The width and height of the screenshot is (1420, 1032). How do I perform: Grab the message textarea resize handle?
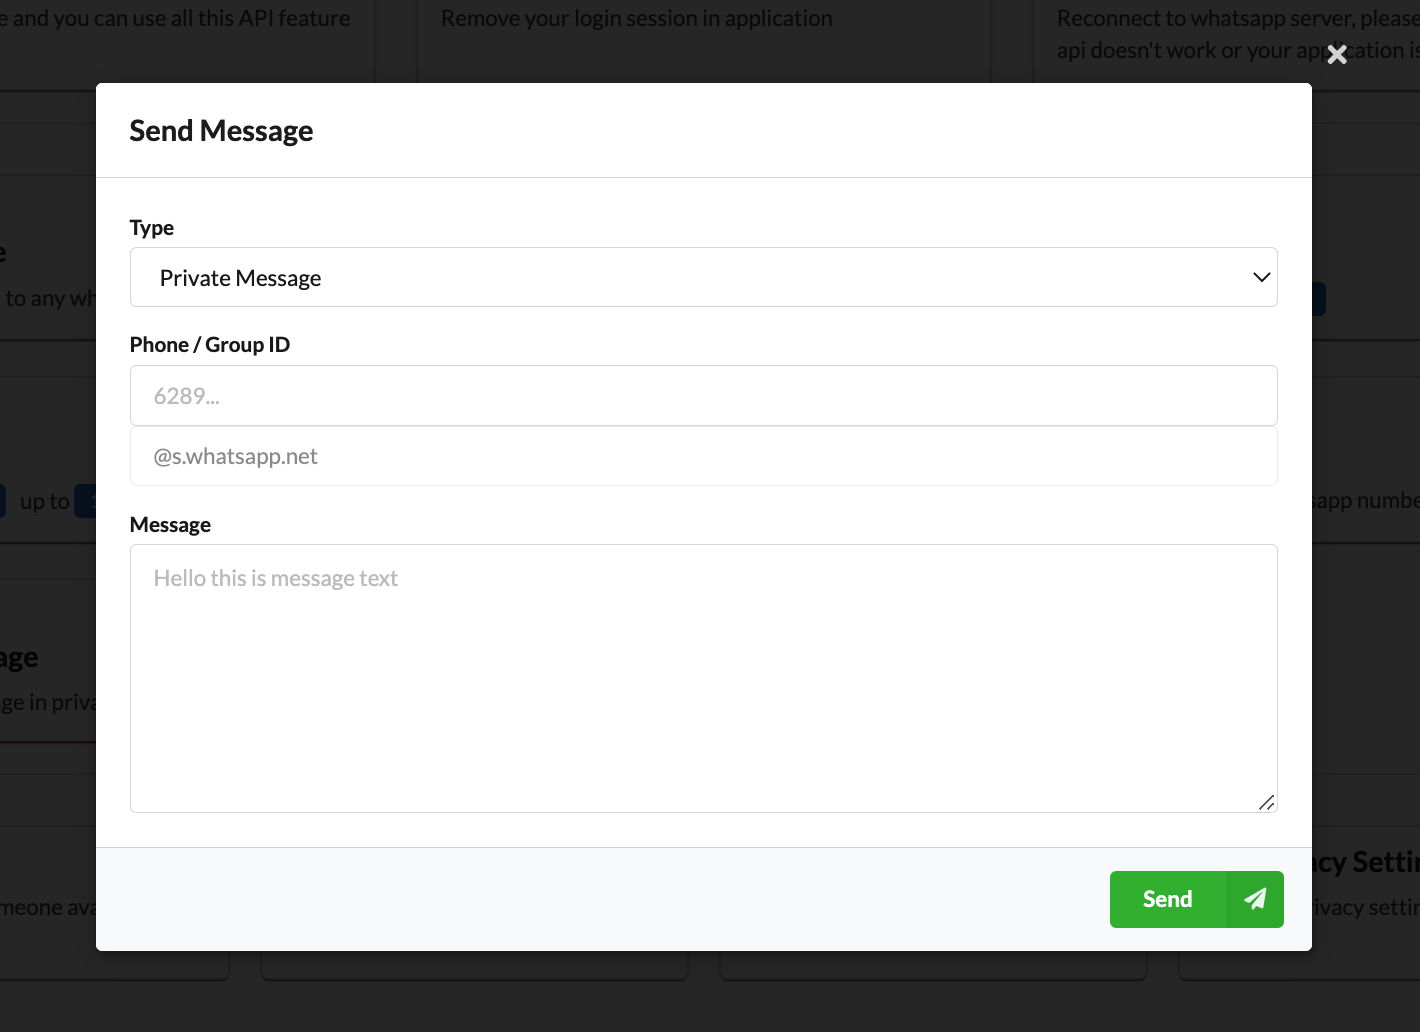[x=1267, y=802]
